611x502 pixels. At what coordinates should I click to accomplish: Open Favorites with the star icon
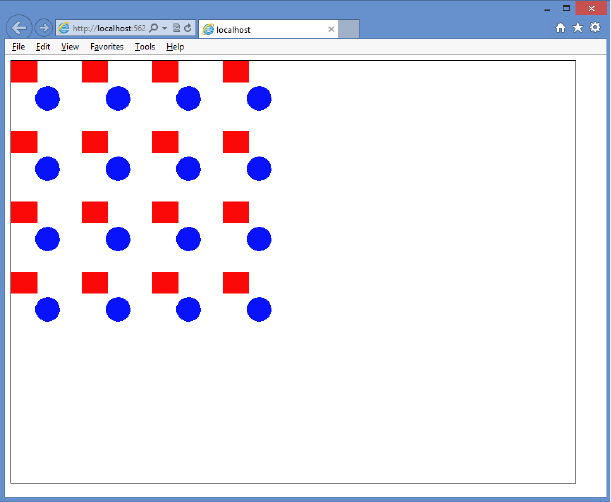577,28
